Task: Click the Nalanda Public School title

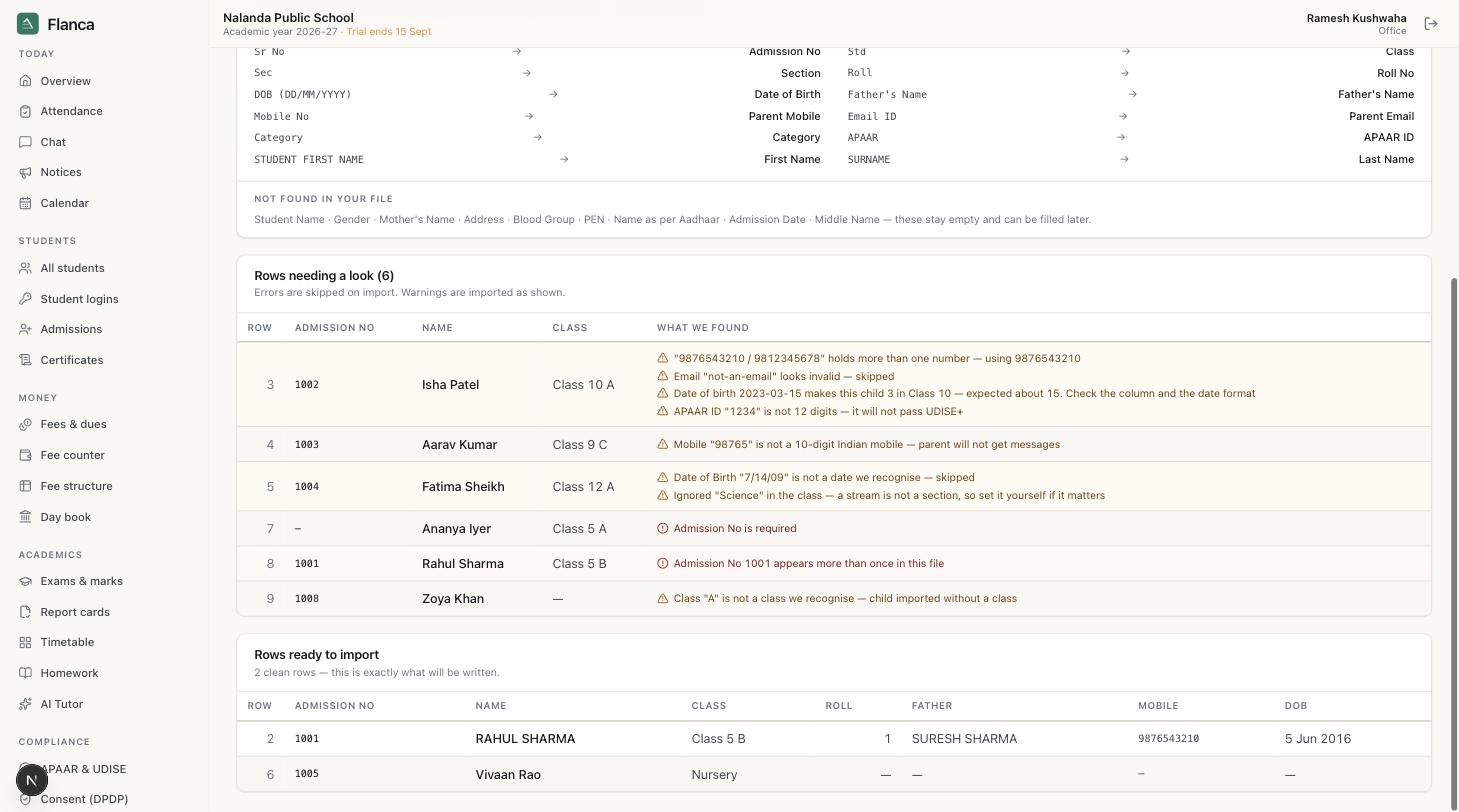Action: [x=288, y=17]
